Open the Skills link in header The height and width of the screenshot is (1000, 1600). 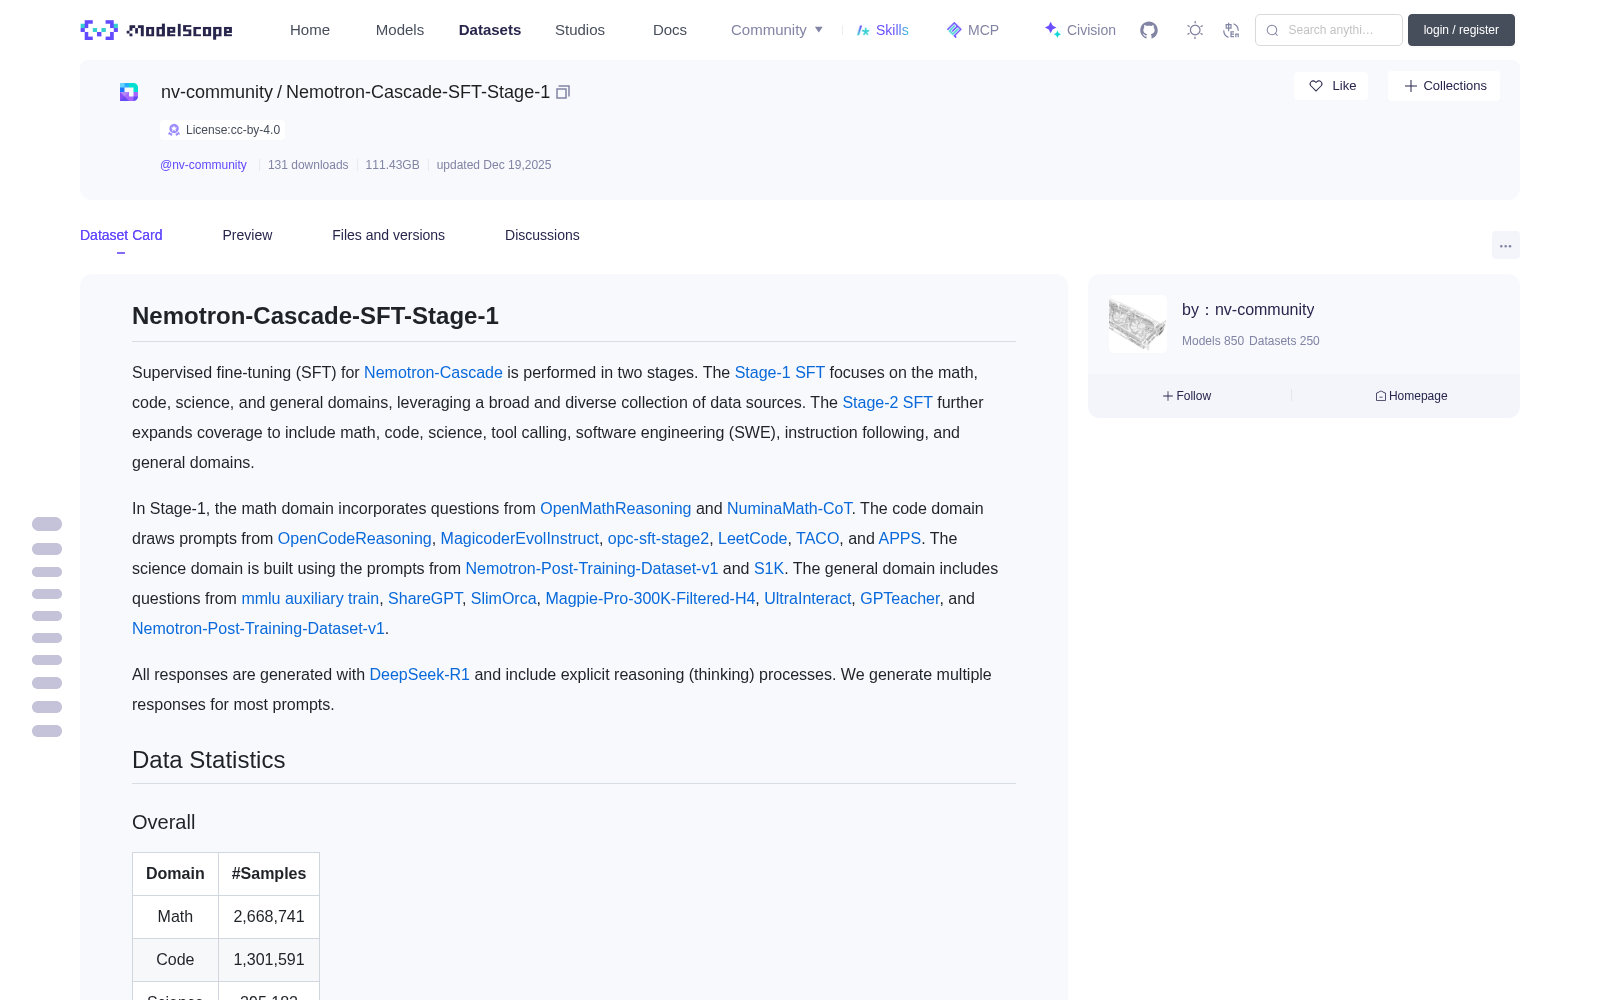pos(883,30)
